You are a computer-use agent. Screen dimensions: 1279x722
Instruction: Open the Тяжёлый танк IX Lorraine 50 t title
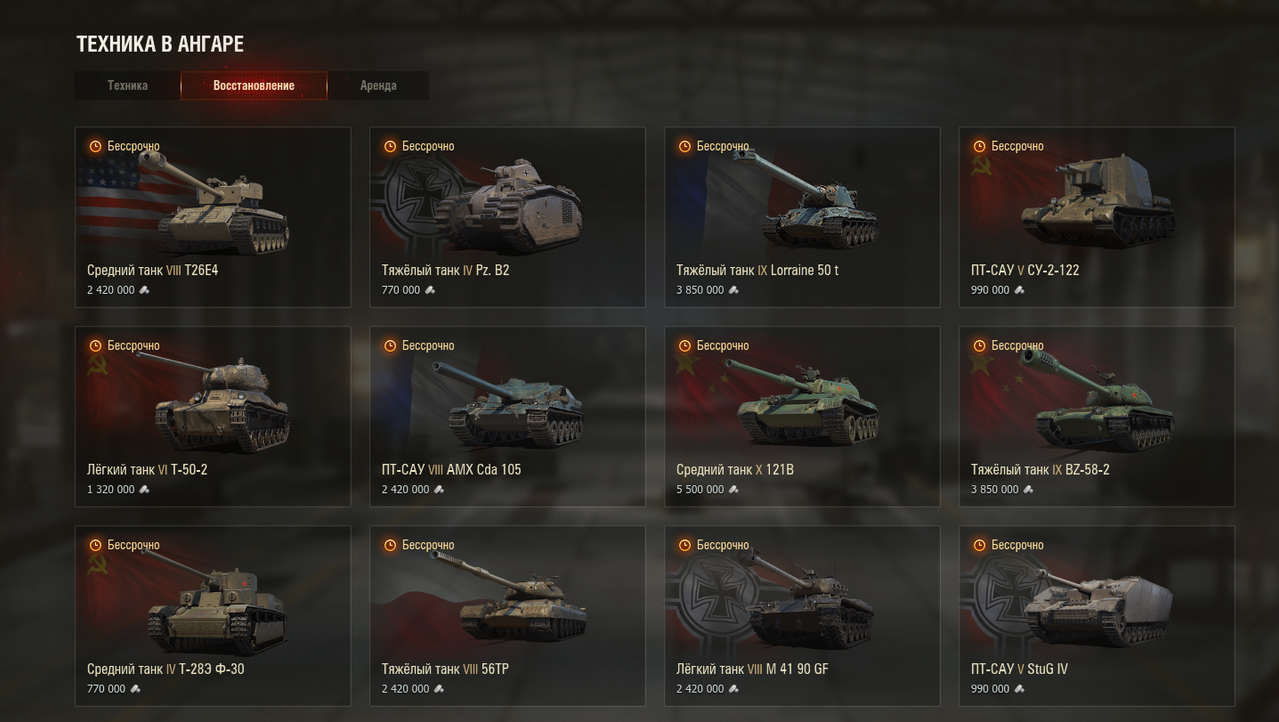(757, 270)
